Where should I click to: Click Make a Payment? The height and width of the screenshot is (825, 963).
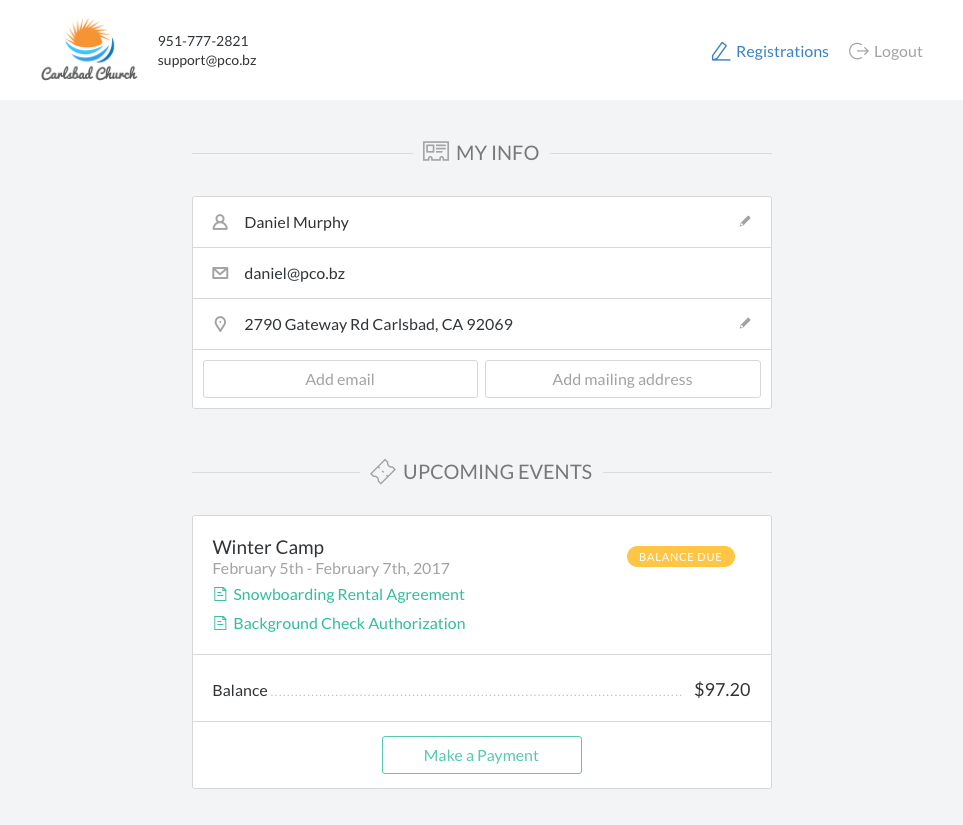[x=481, y=755]
